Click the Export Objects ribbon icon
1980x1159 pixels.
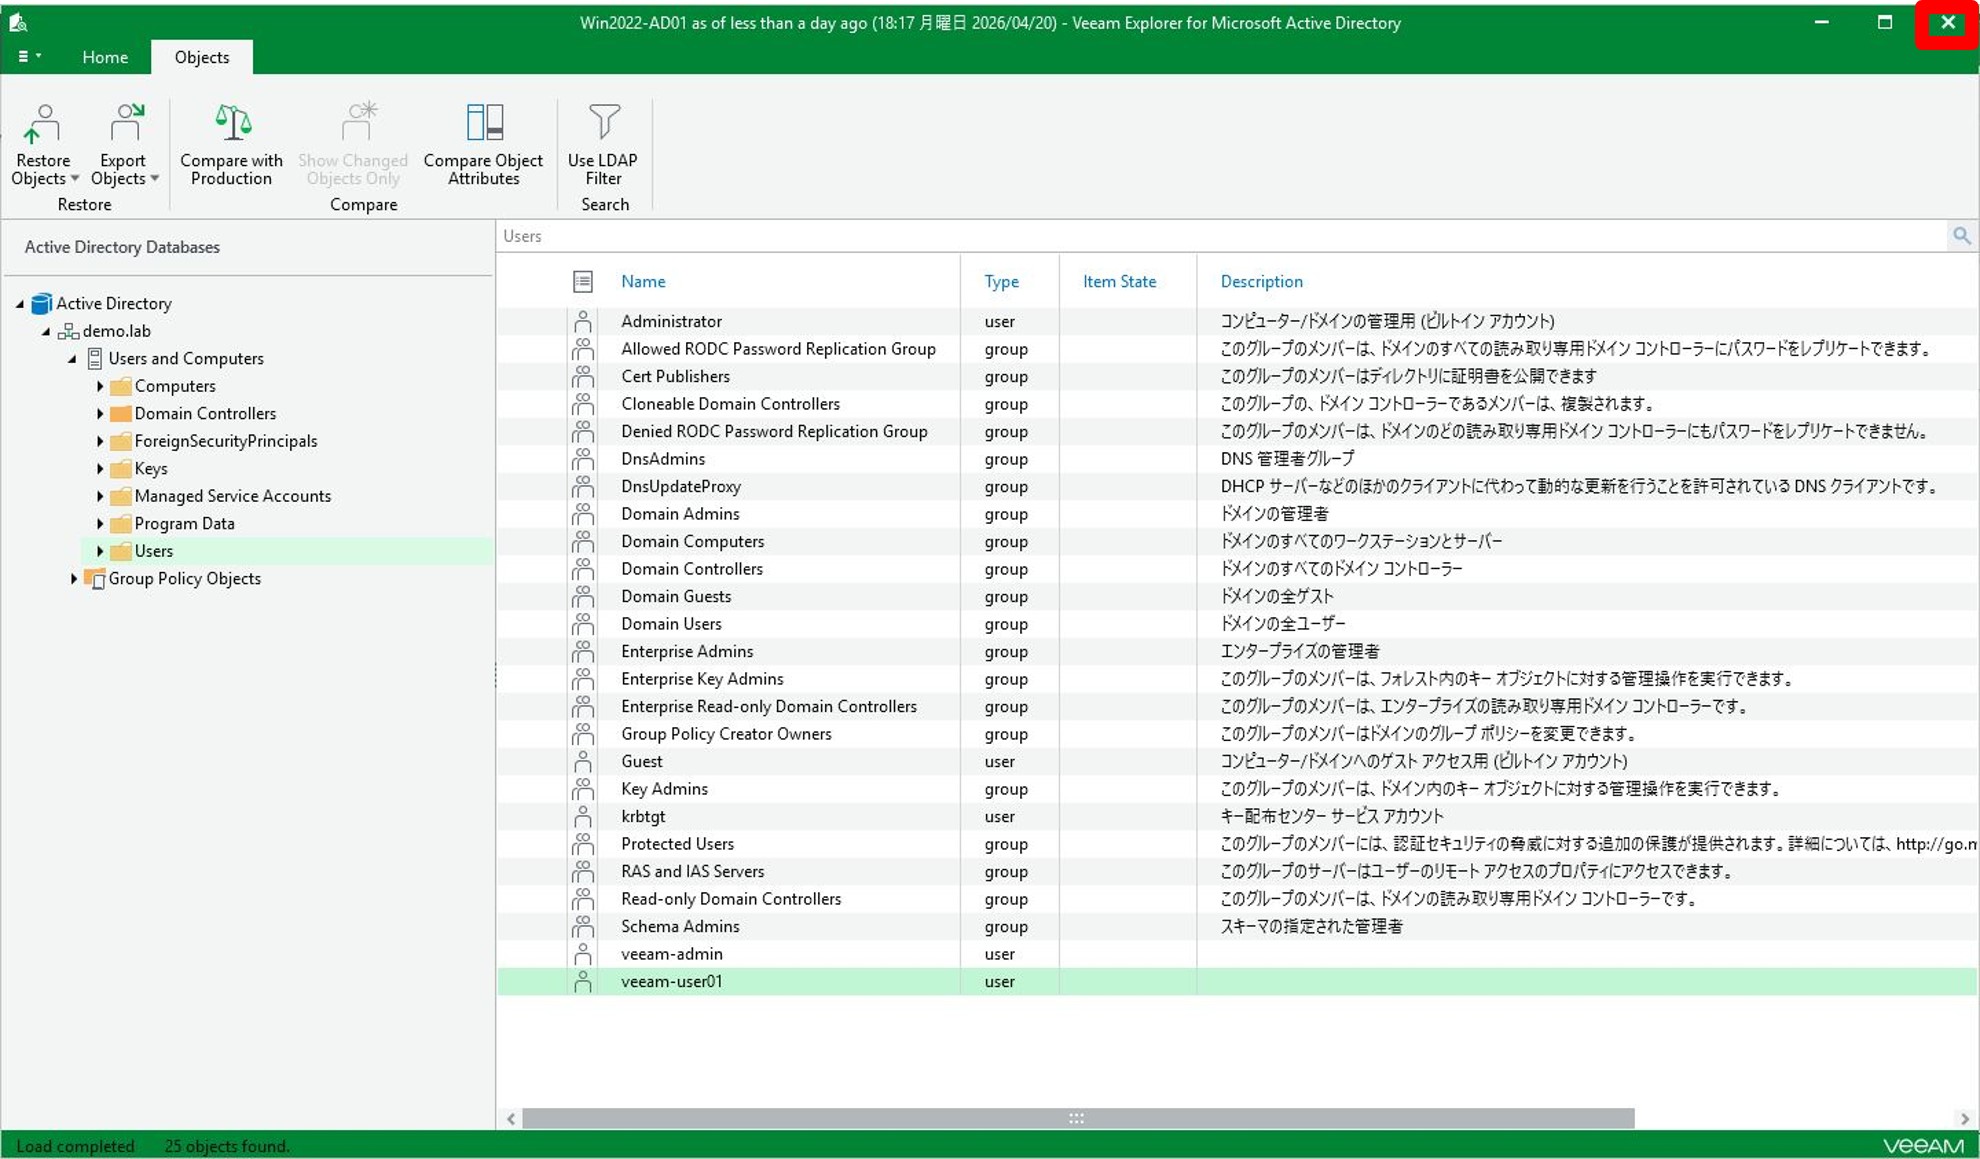pyautogui.click(x=126, y=124)
